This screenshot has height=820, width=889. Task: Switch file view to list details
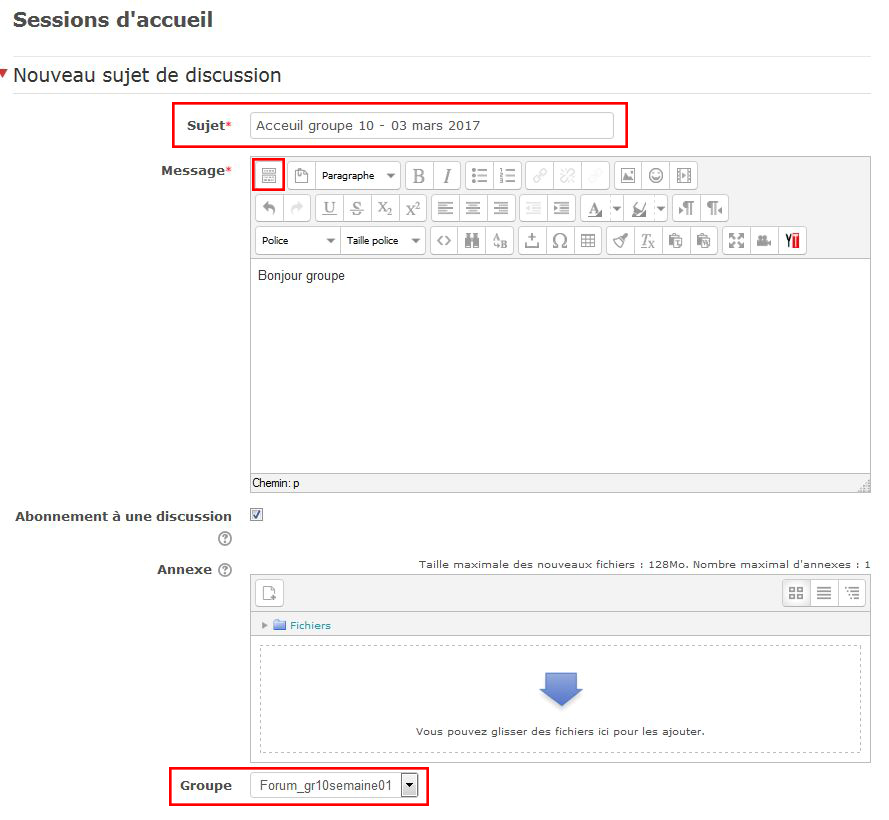[824, 593]
